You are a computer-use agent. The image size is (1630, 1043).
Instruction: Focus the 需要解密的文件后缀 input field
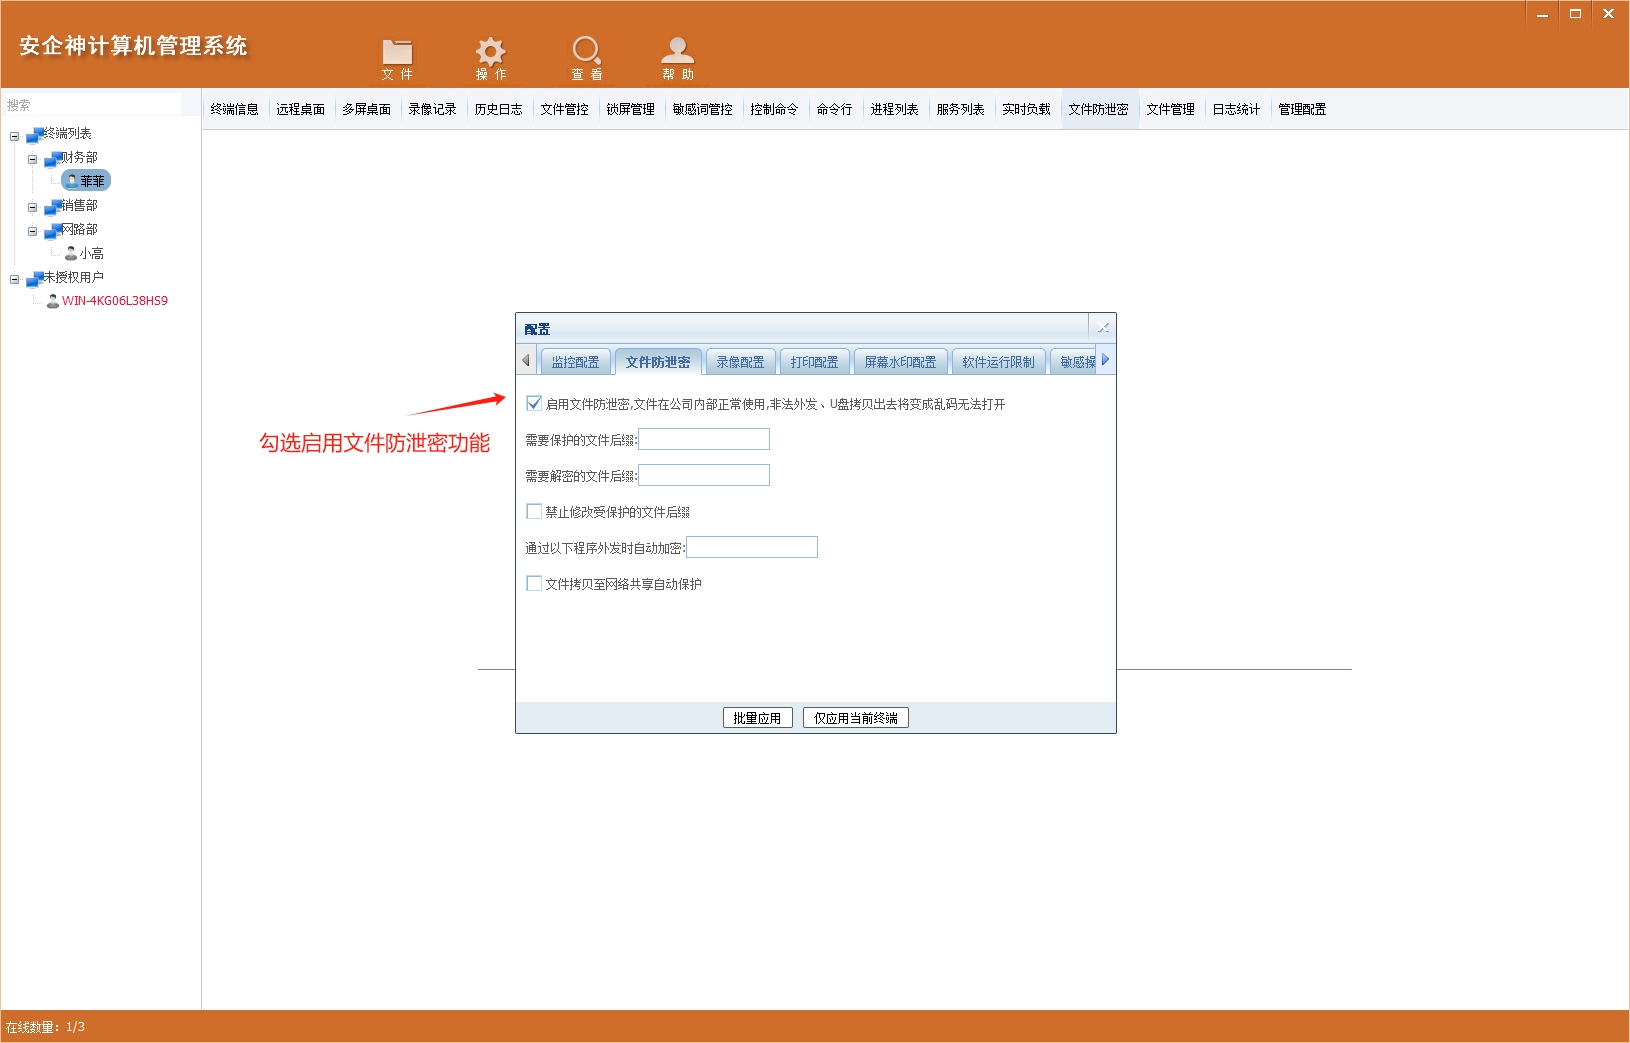704,475
